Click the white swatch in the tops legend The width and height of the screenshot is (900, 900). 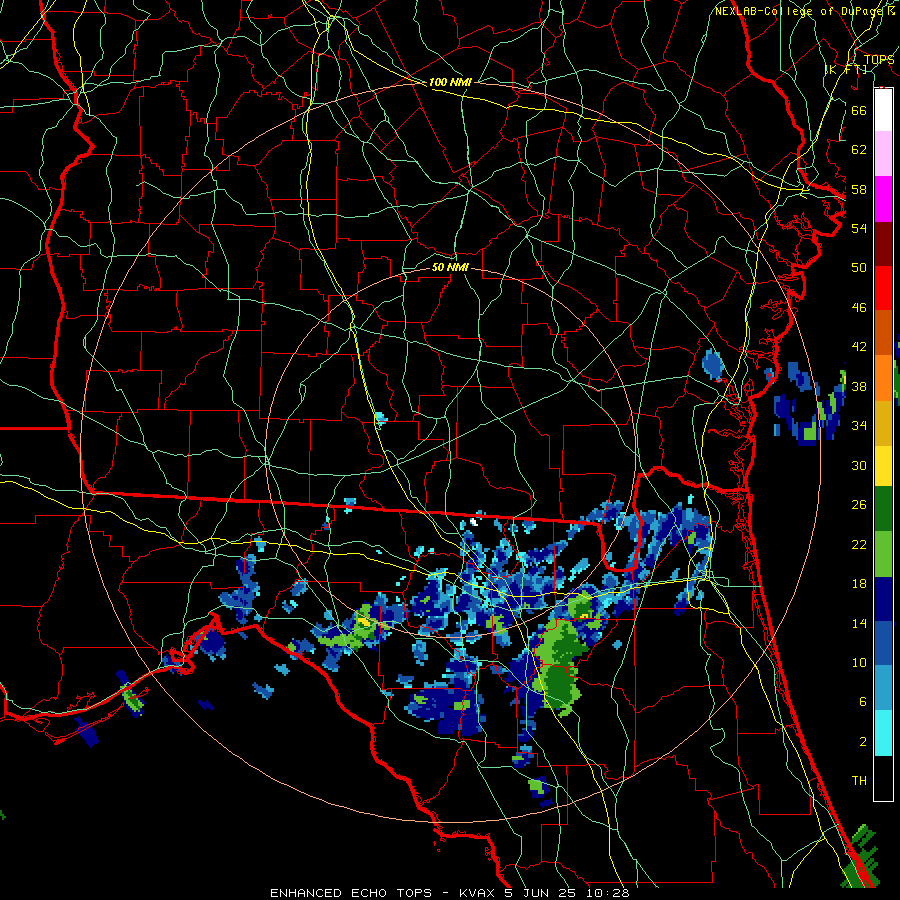883,110
